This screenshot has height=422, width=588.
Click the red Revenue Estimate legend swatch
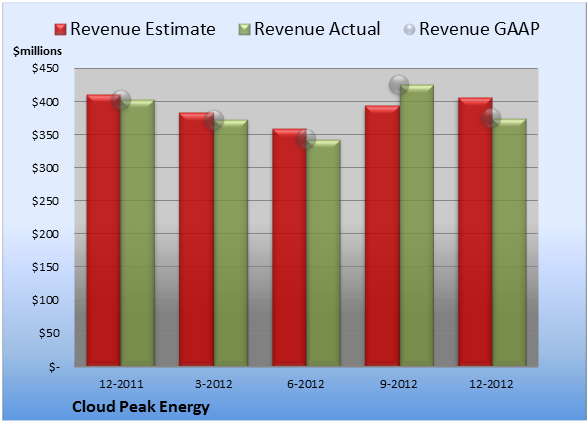click(x=60, y=30)
